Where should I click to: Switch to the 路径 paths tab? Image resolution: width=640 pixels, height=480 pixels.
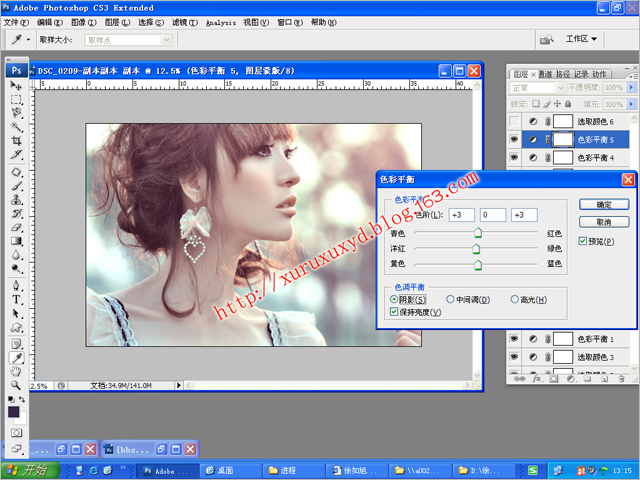tap(563, 74)
